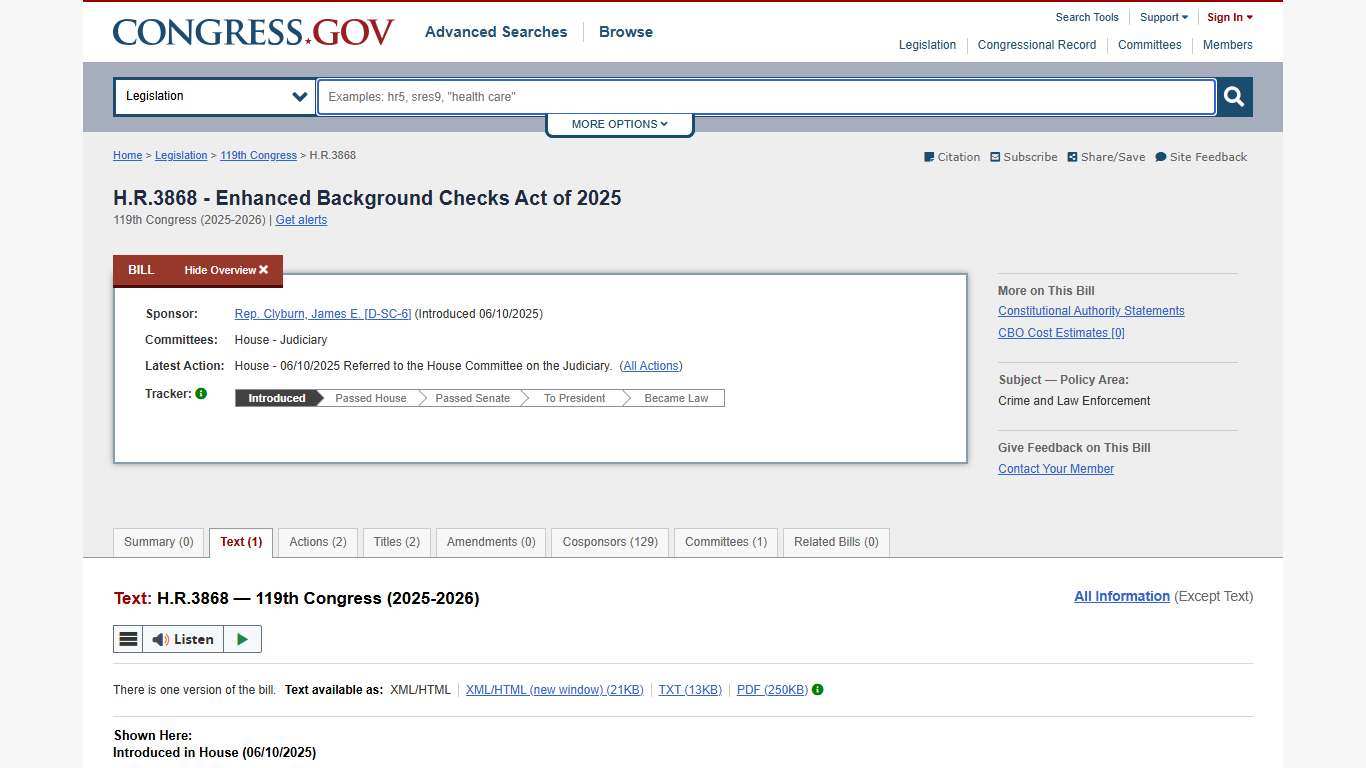Click the Listen speaker icon
1366x768 pixels.
tap(160, 639)
